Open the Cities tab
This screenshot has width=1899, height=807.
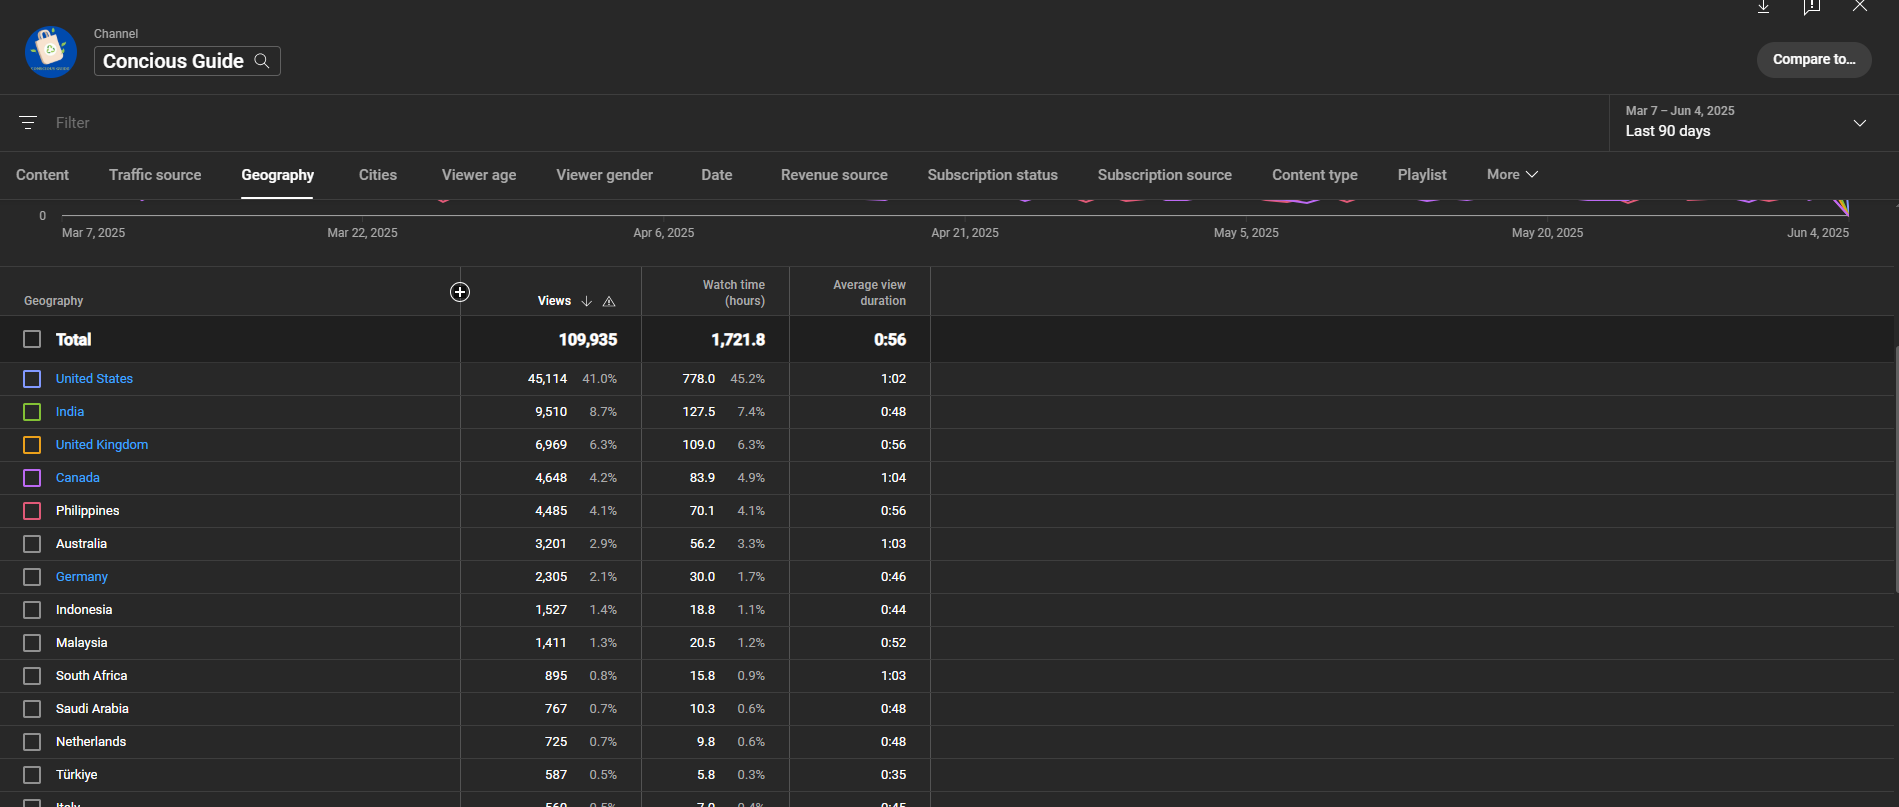378,175
